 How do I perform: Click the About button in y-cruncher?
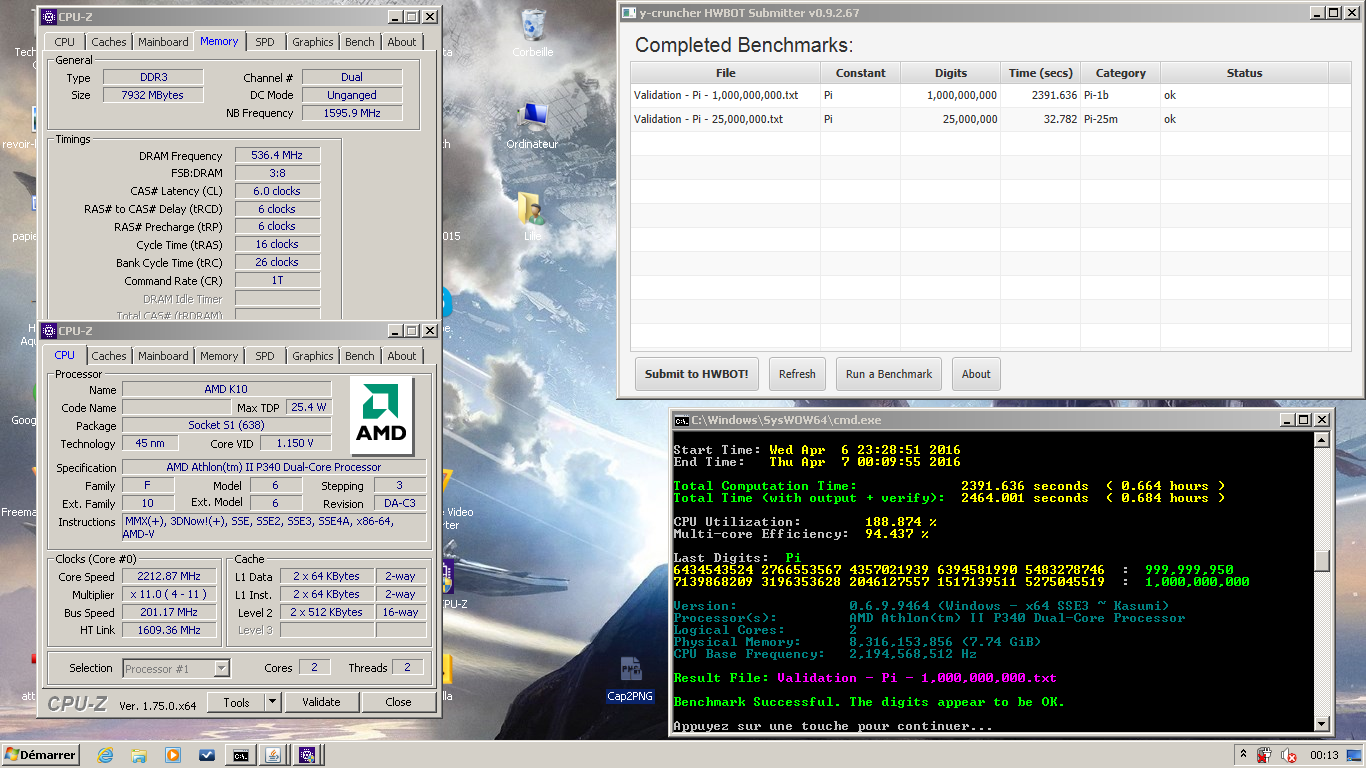(x=976, y=374)
